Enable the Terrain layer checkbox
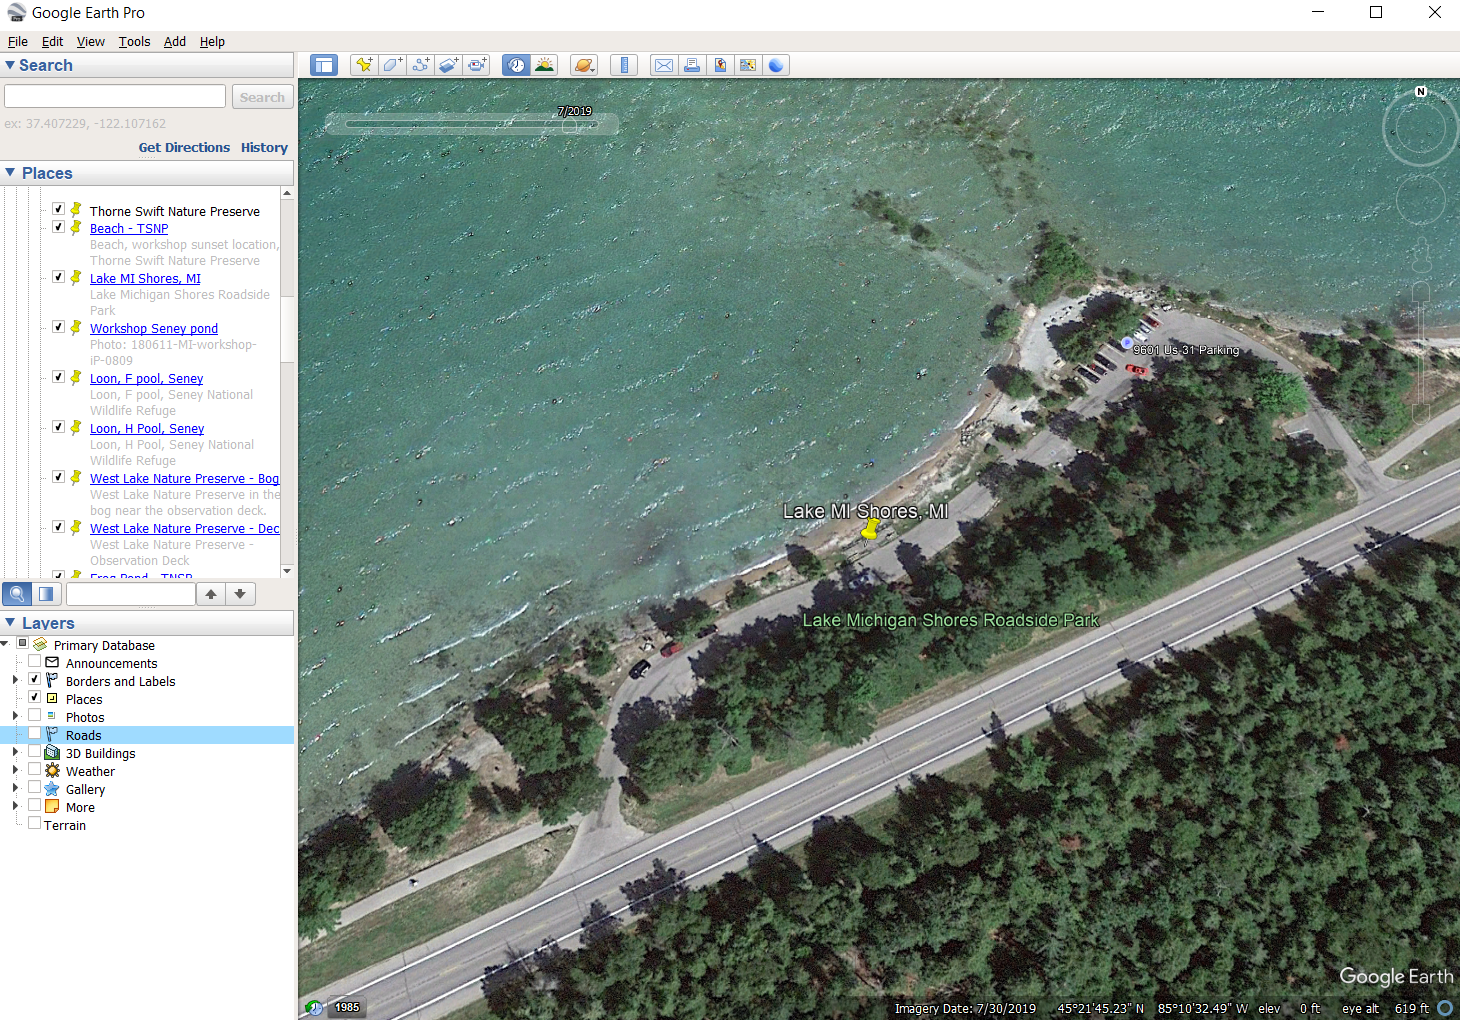 coord(34,823)
